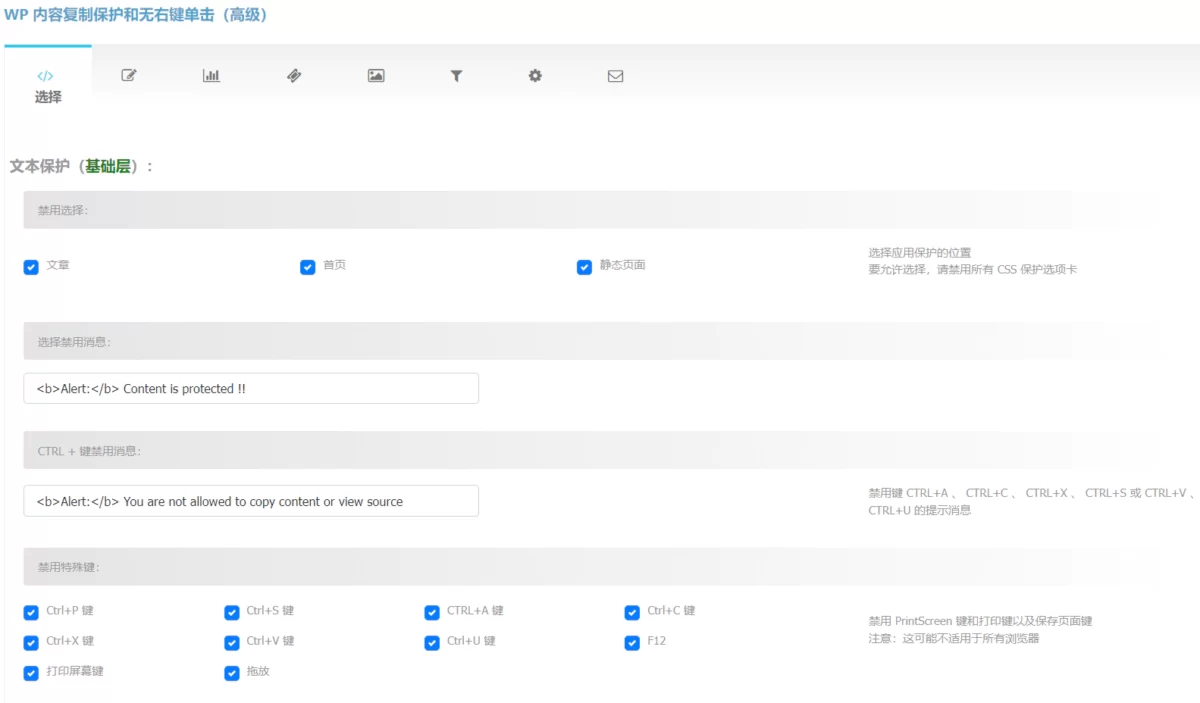Open the image protection icon tab

pos(376,76)
